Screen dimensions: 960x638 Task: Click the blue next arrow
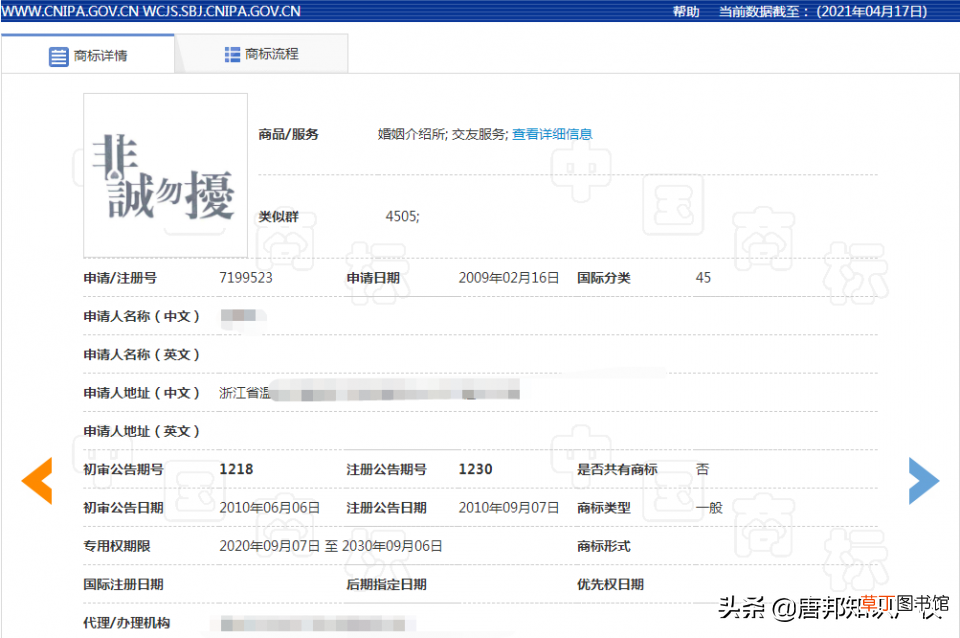(923, 481)
